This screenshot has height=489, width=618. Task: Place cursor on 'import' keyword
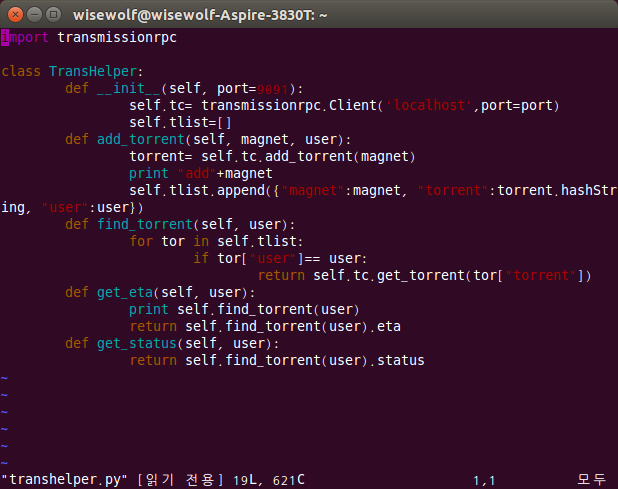(25, 38)
